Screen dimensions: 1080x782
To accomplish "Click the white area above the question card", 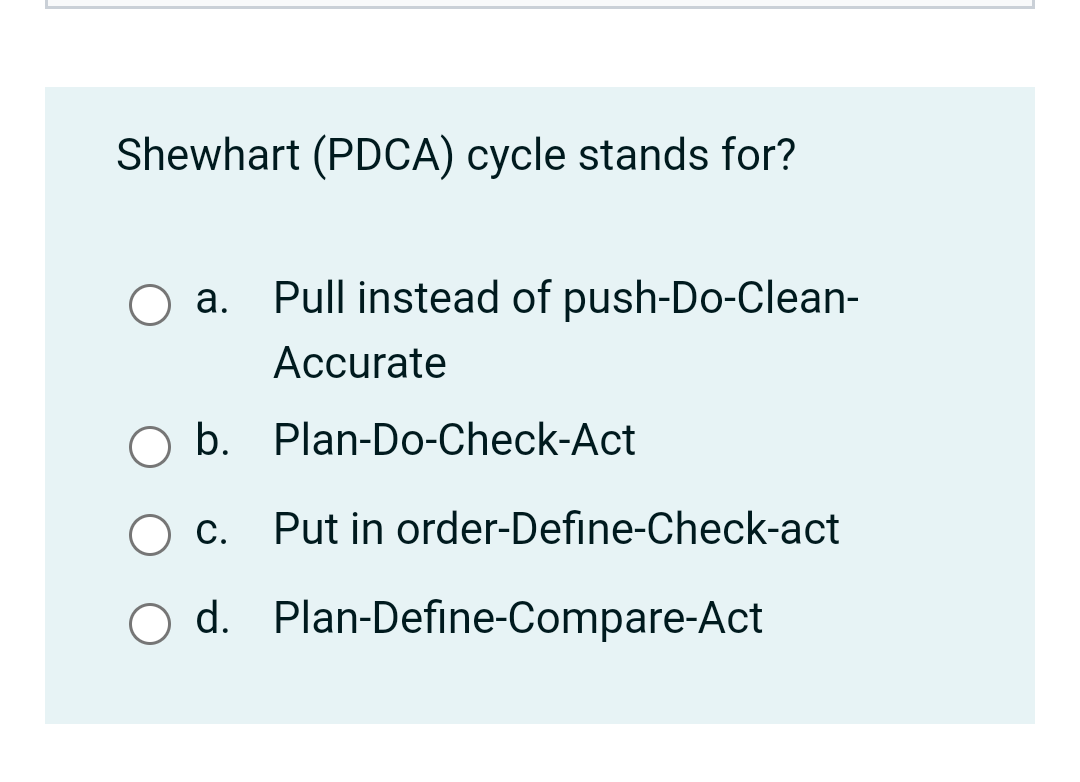I will tap(540, 50).
